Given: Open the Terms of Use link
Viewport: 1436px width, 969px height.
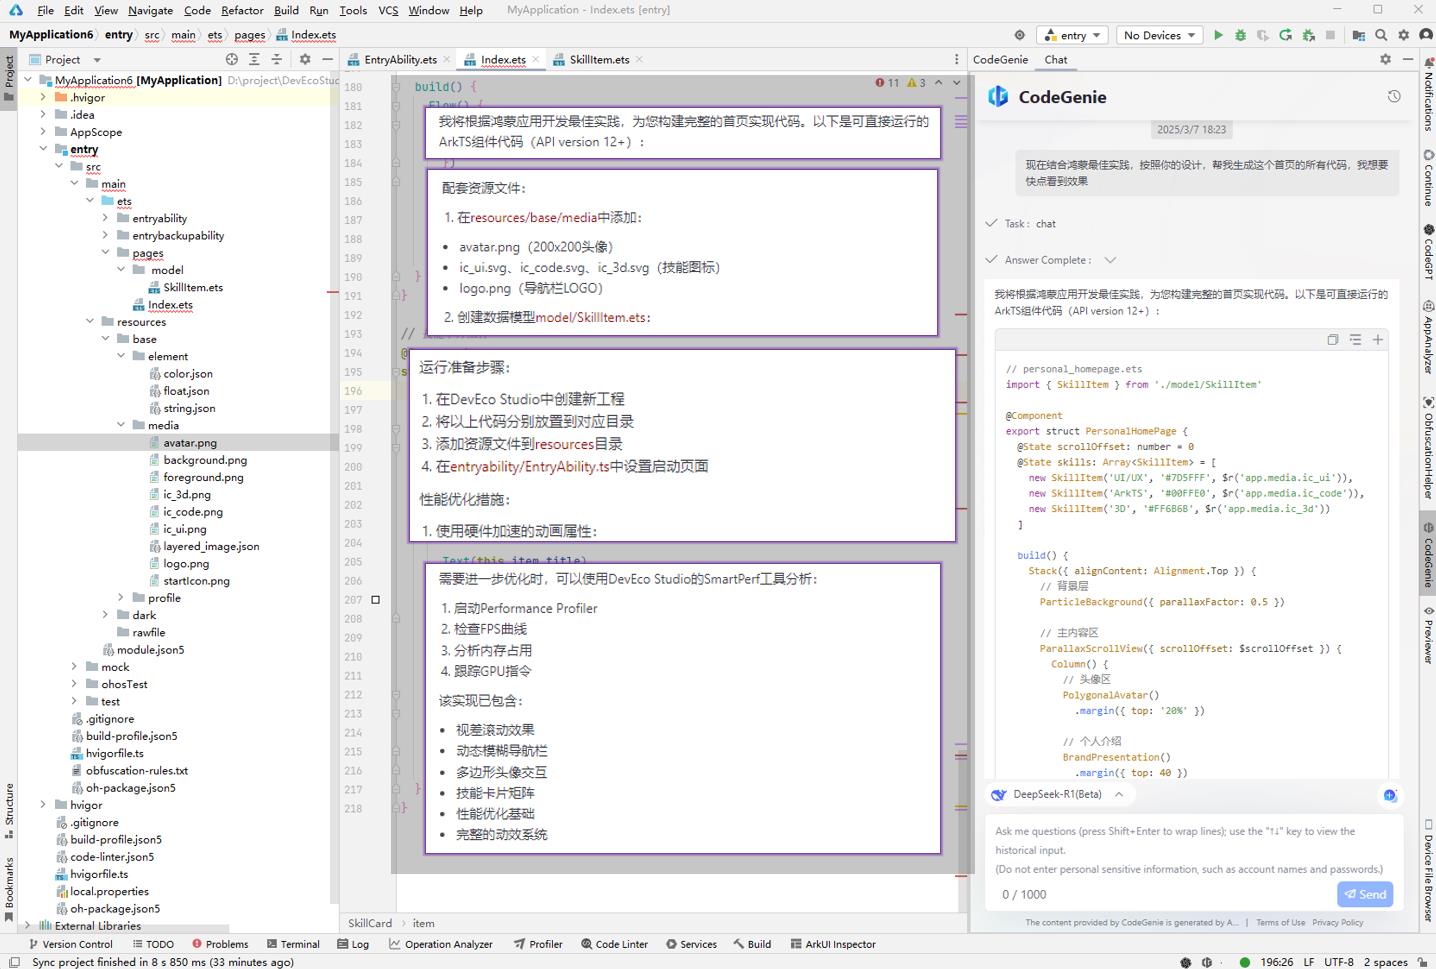Looking at the screenshot, I should point(1280,923).
